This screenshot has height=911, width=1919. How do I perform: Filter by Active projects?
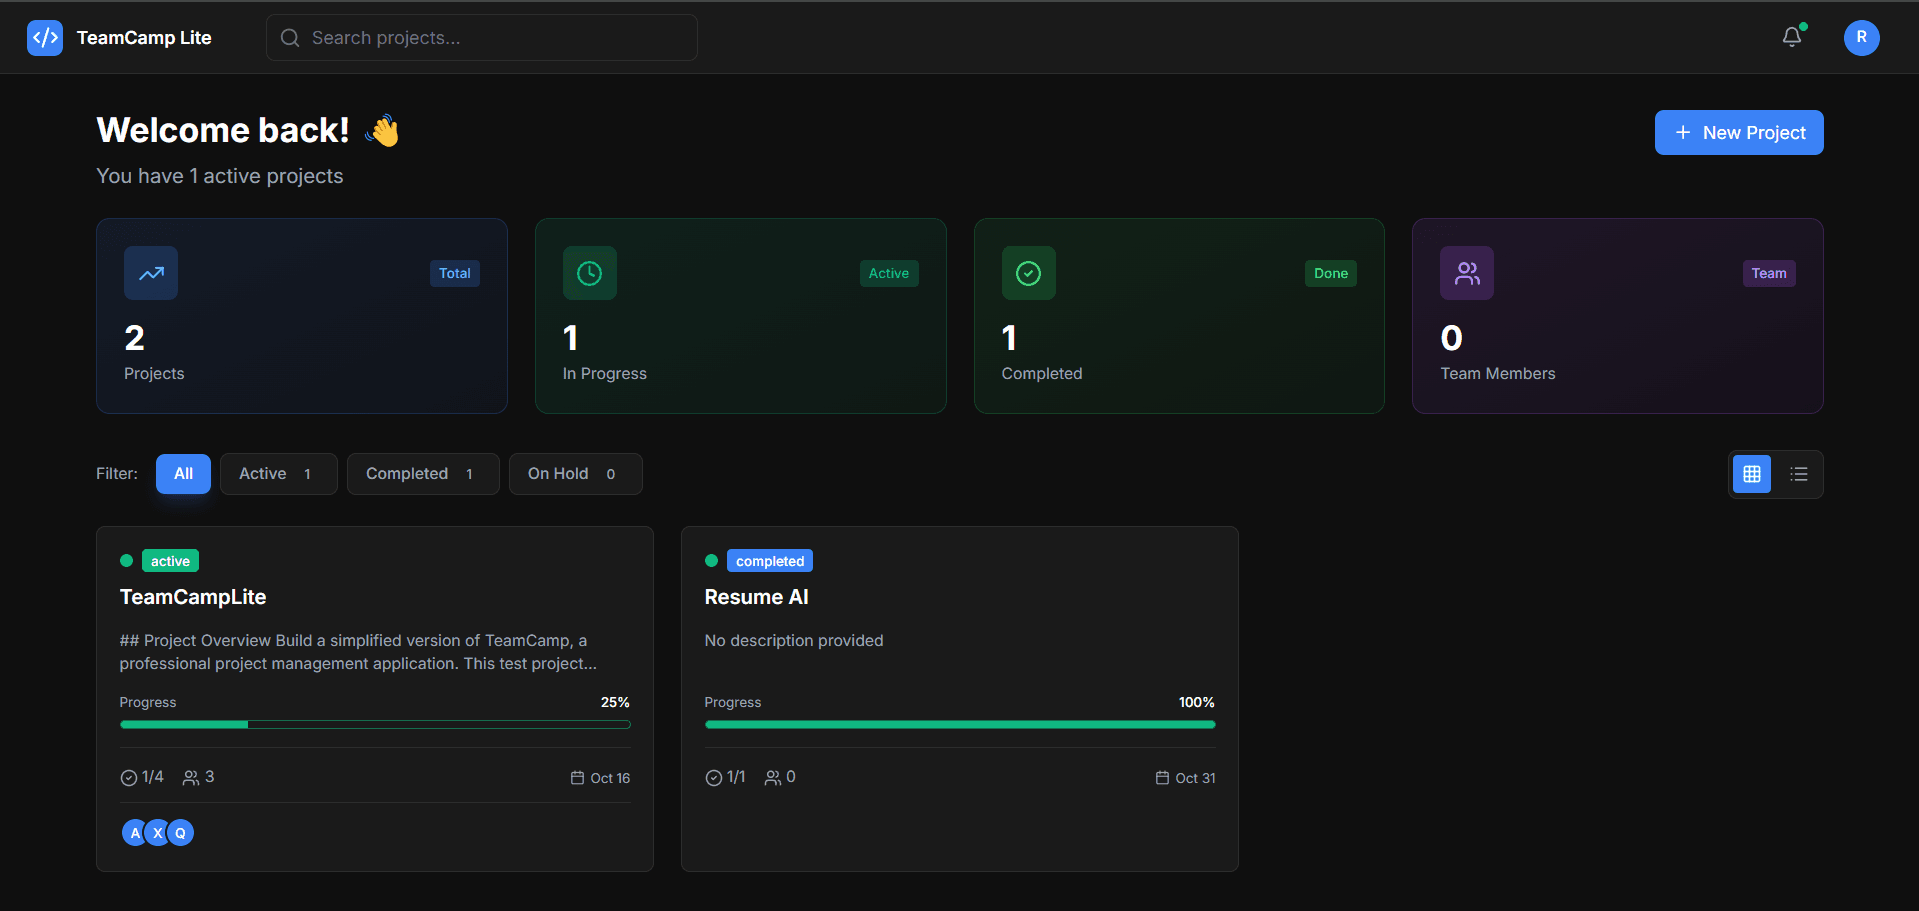(x=279, y=474)
